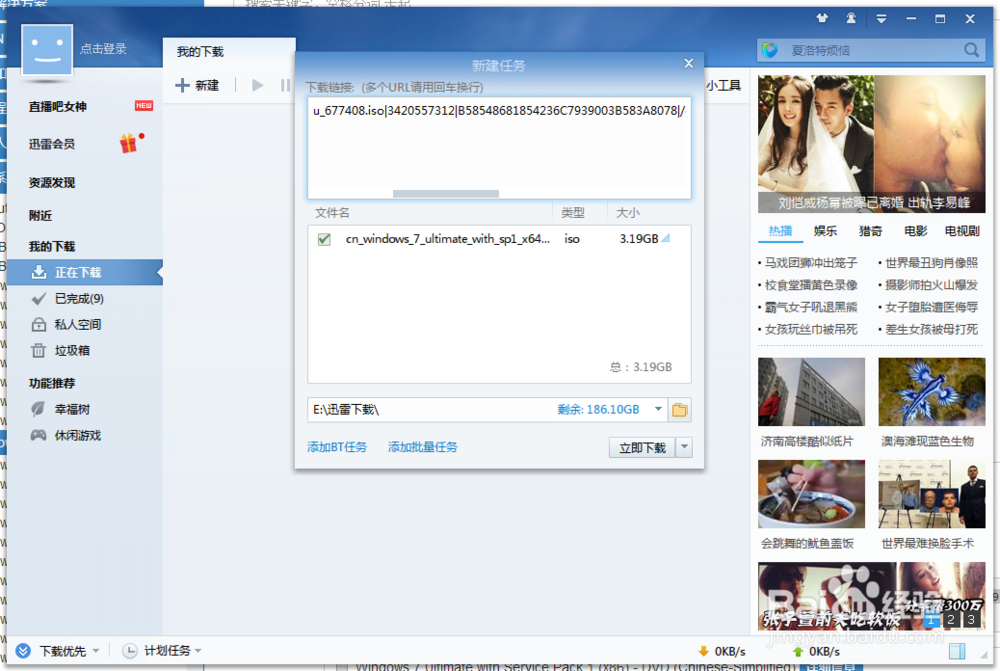Open the 女孩玩丝巾被吊死 news link
The image size is (1000, 671).
click(811, 329)
